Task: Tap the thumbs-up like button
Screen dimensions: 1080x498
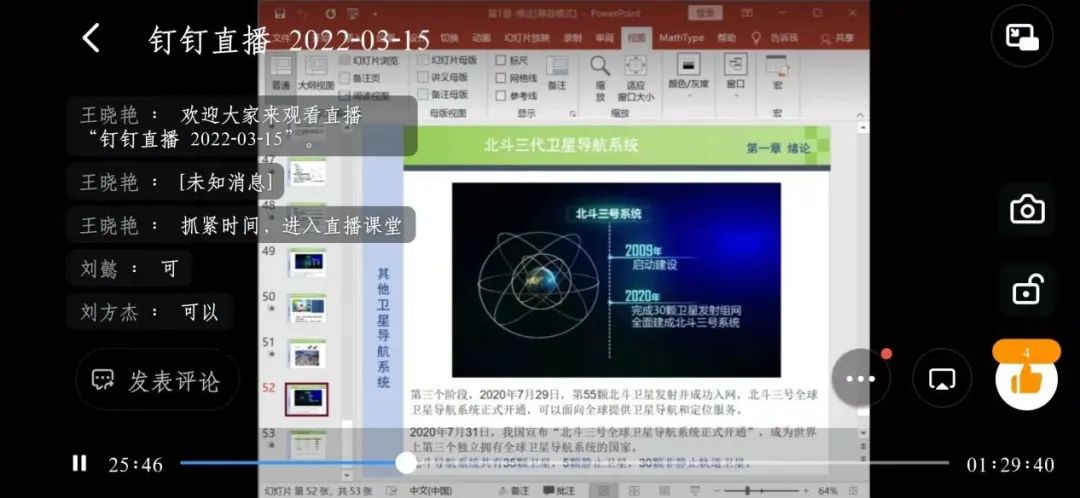Action: point(1026,378)
